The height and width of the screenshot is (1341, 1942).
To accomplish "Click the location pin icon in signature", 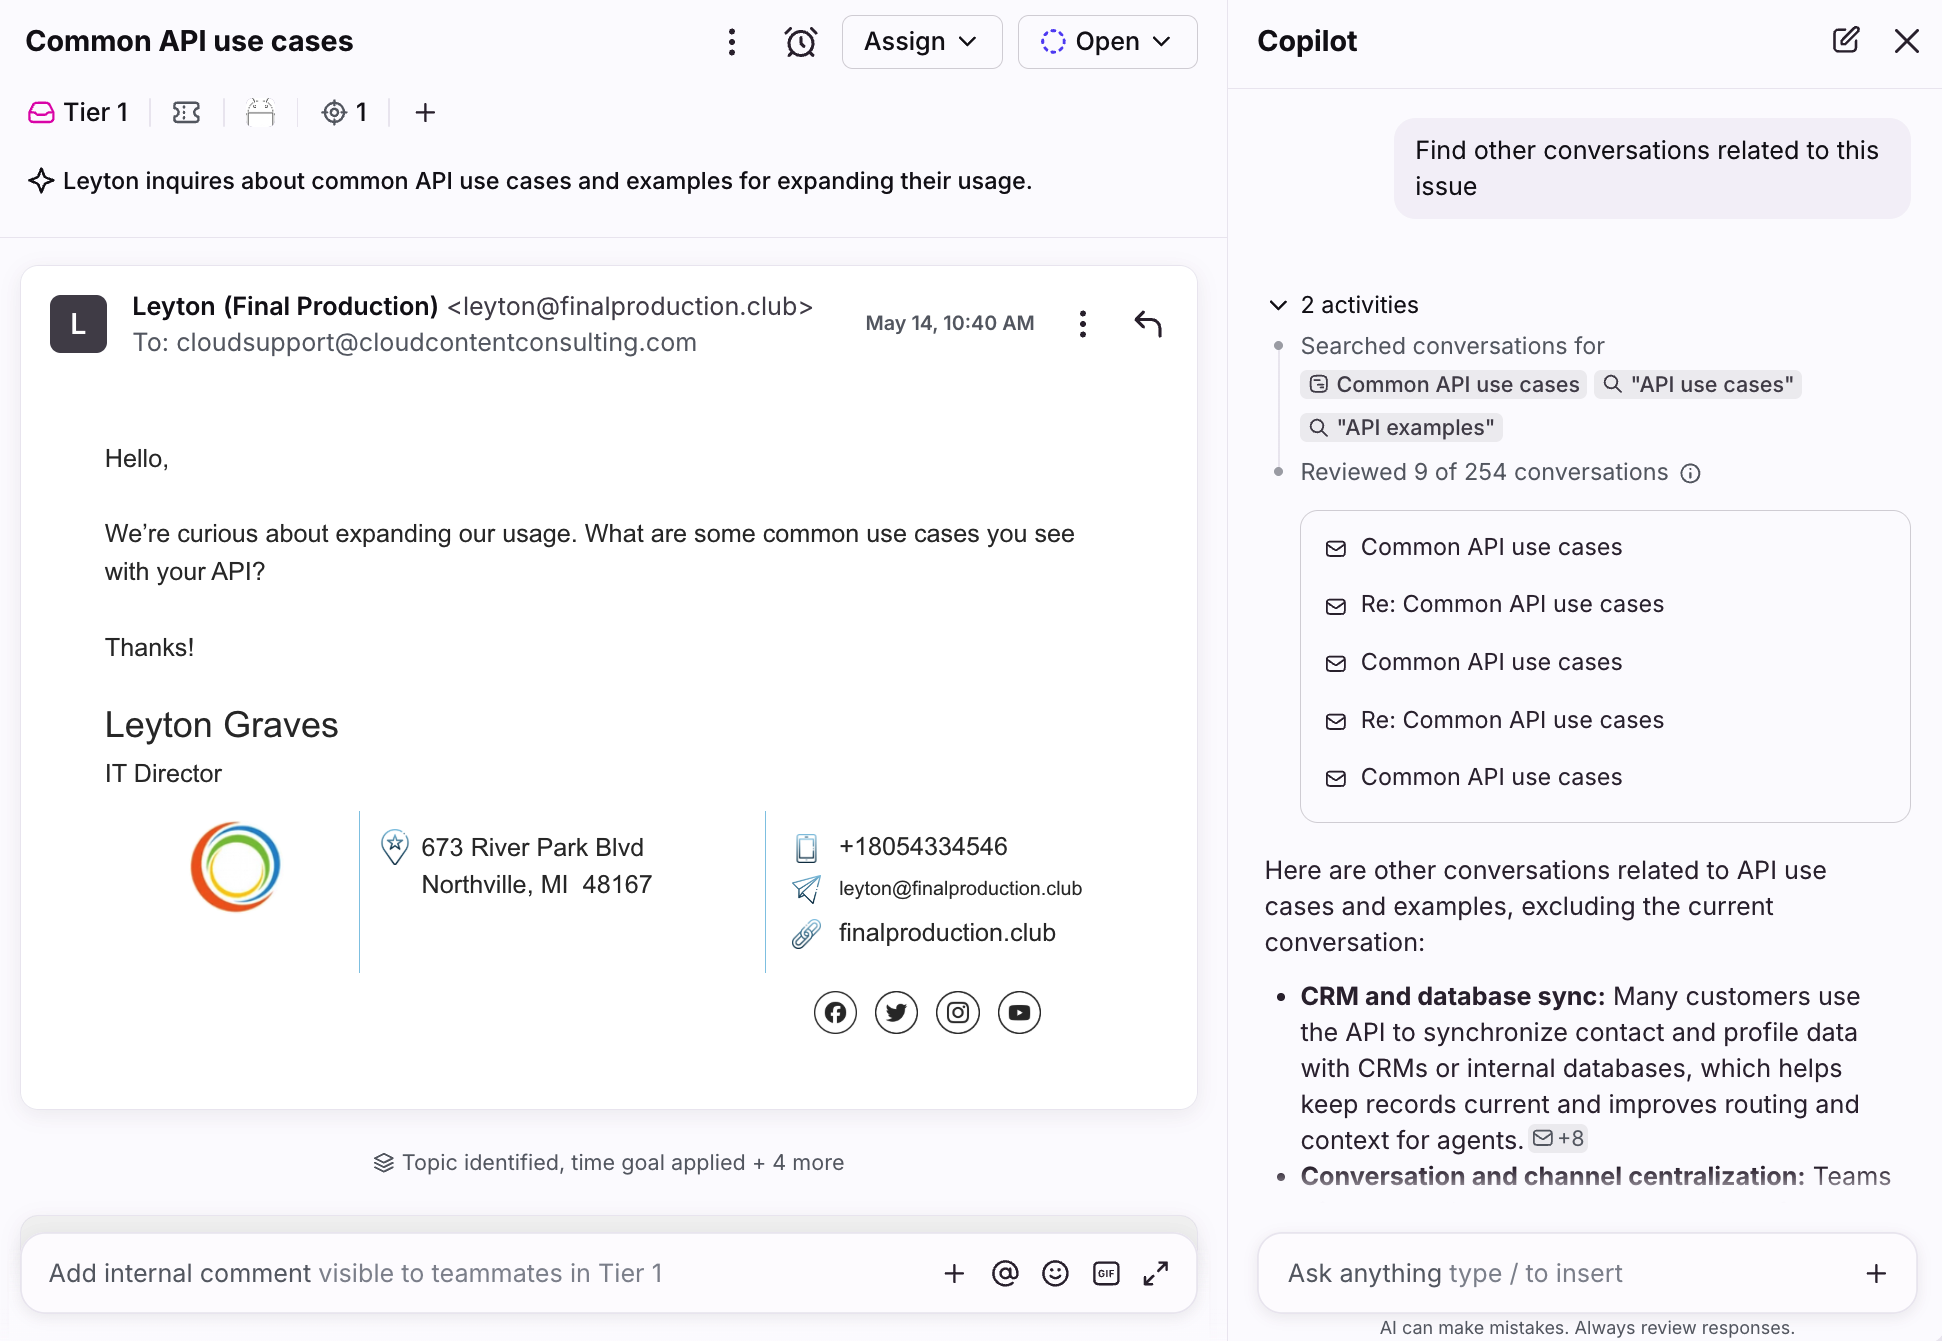I will point(395,847).
